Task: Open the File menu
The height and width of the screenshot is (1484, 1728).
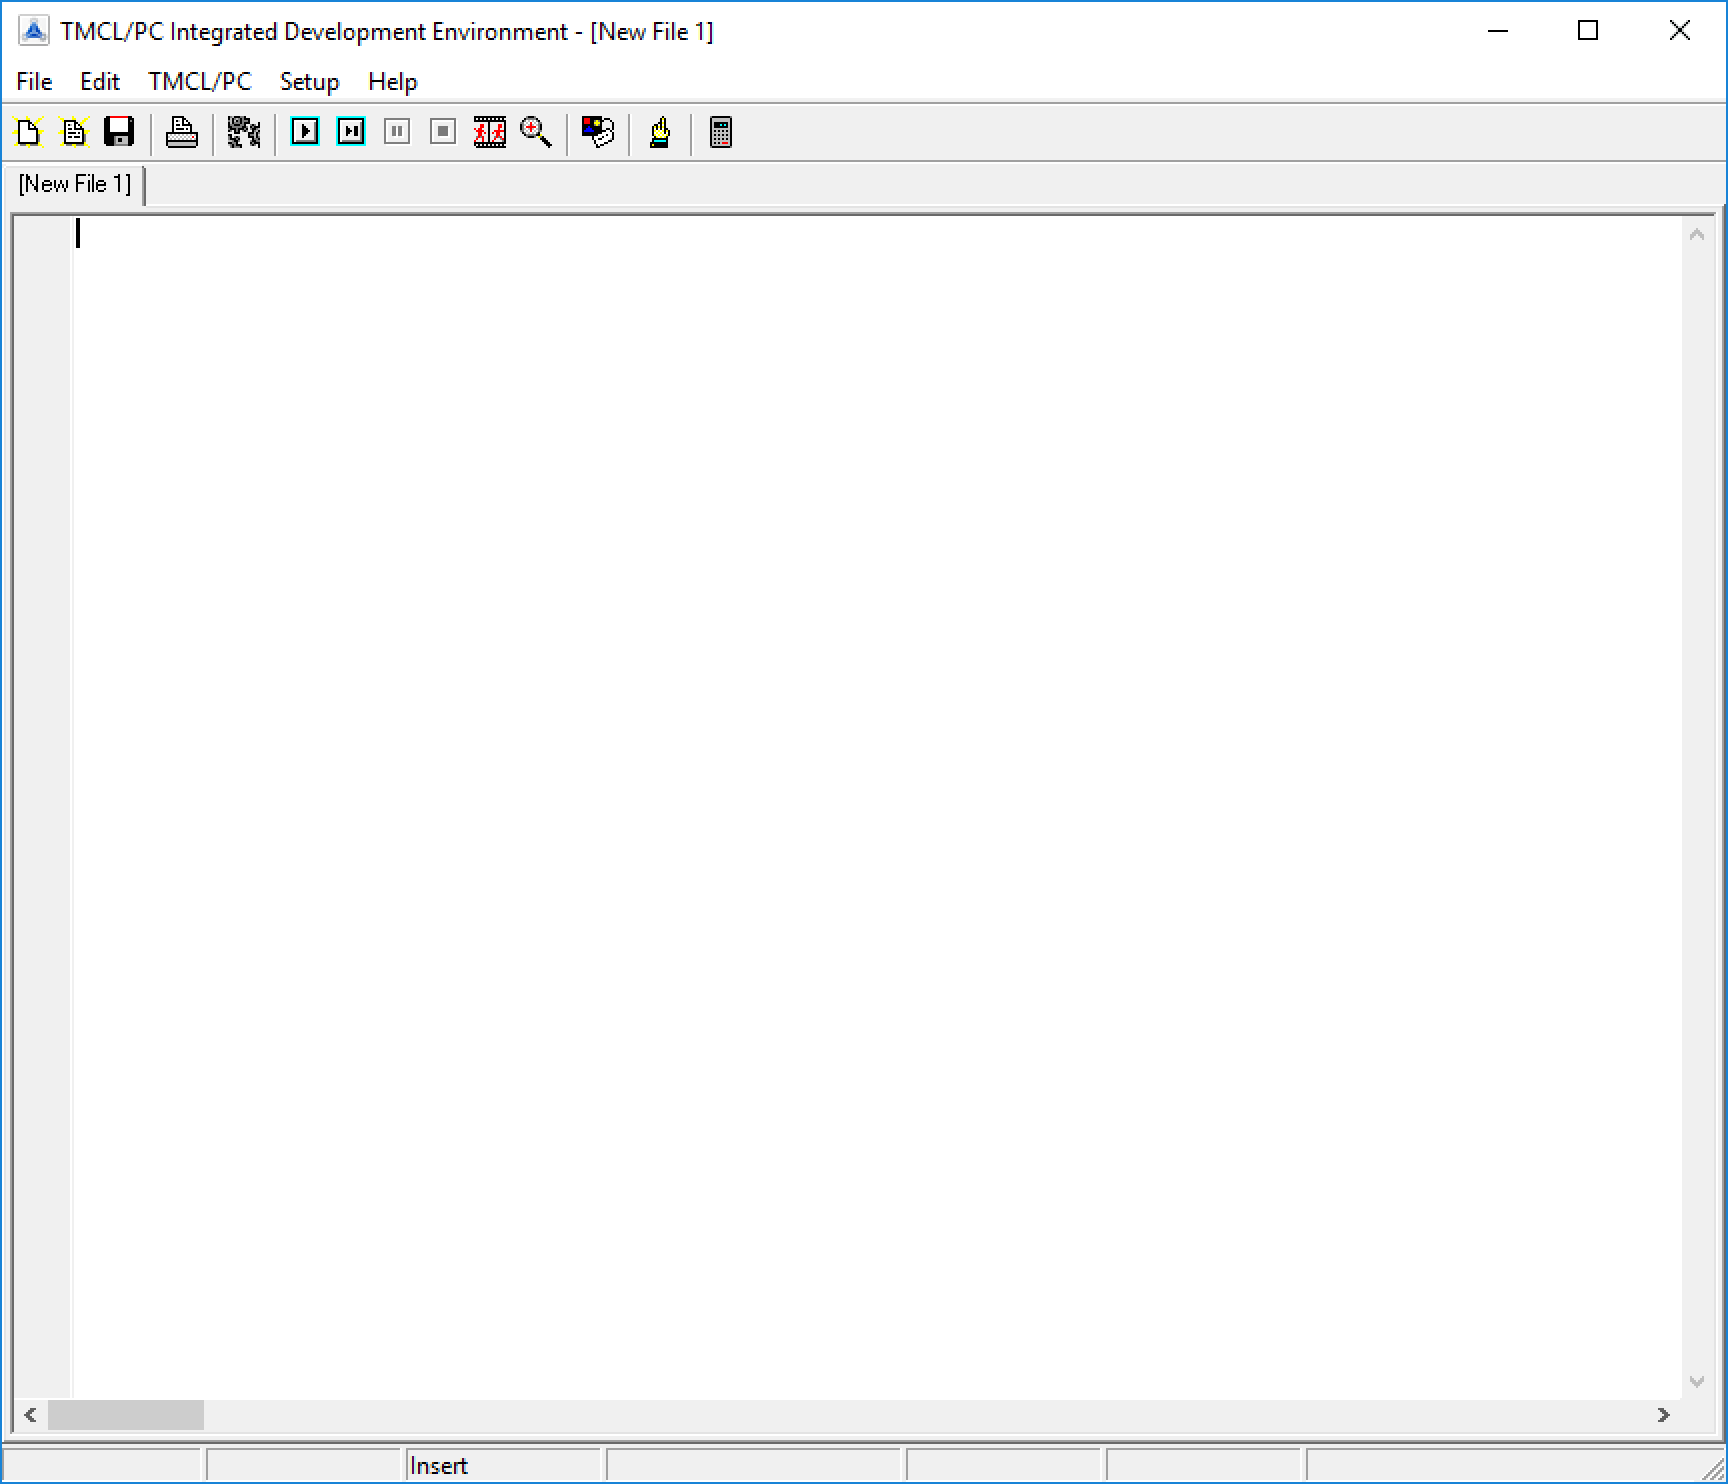Action: 34,82
